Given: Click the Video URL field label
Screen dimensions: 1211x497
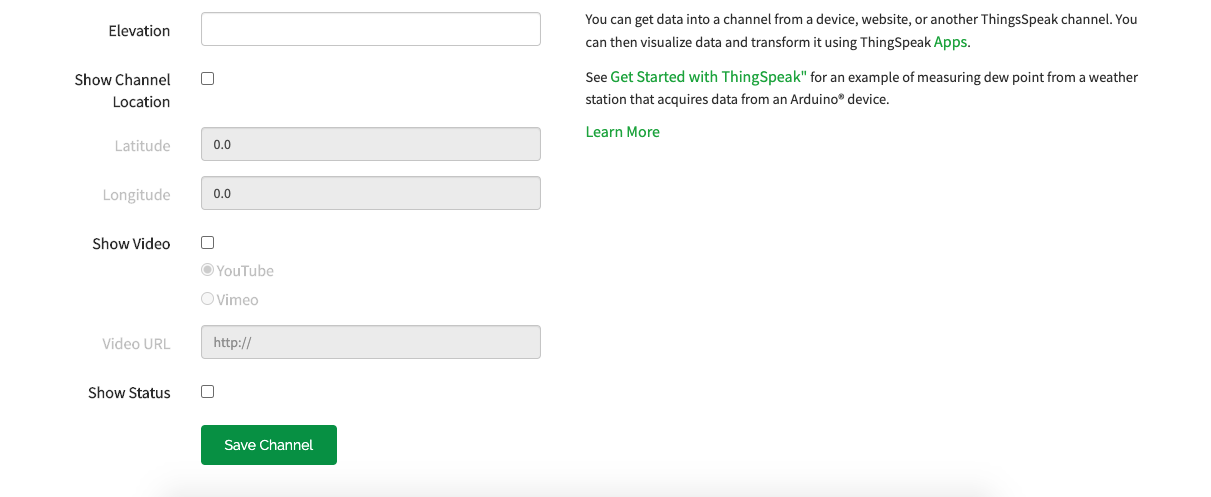Looking at the screenshot, I should (136, 344).
